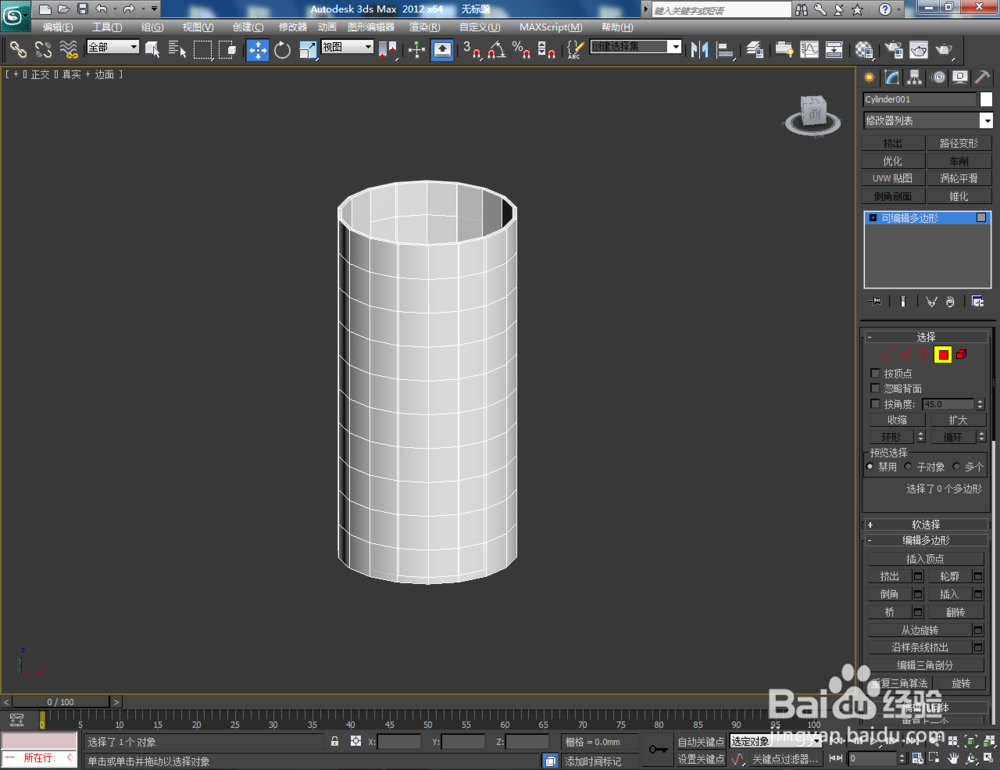
Task: Enable 按角度 checkbox
Action: [x=875, y=404]
